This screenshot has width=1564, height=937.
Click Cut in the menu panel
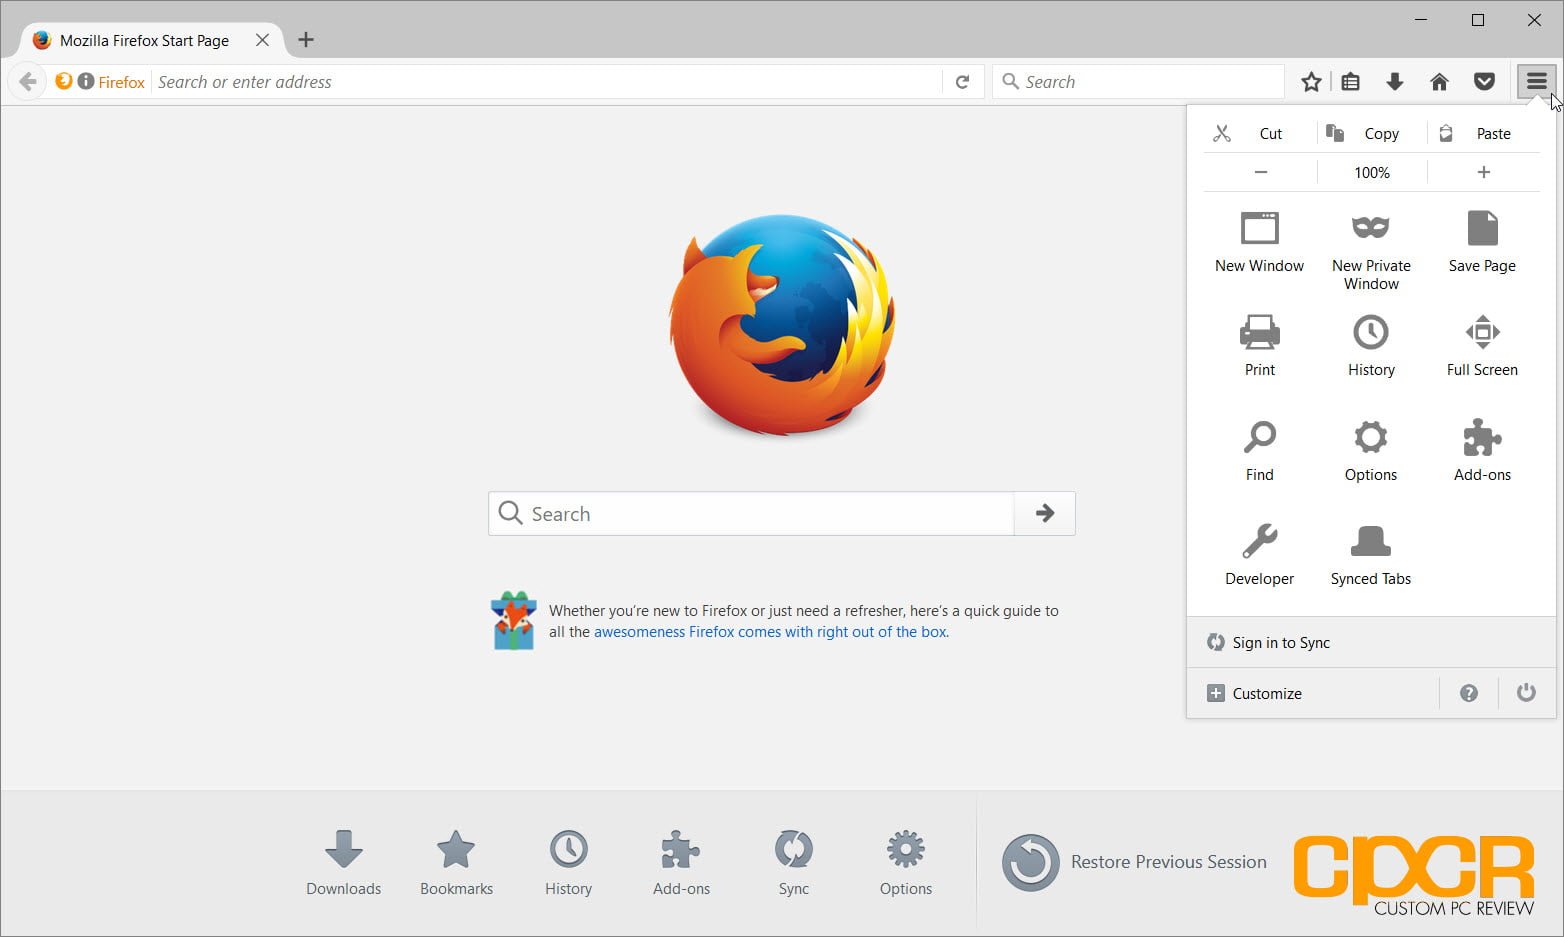(x=1259, y=133)
